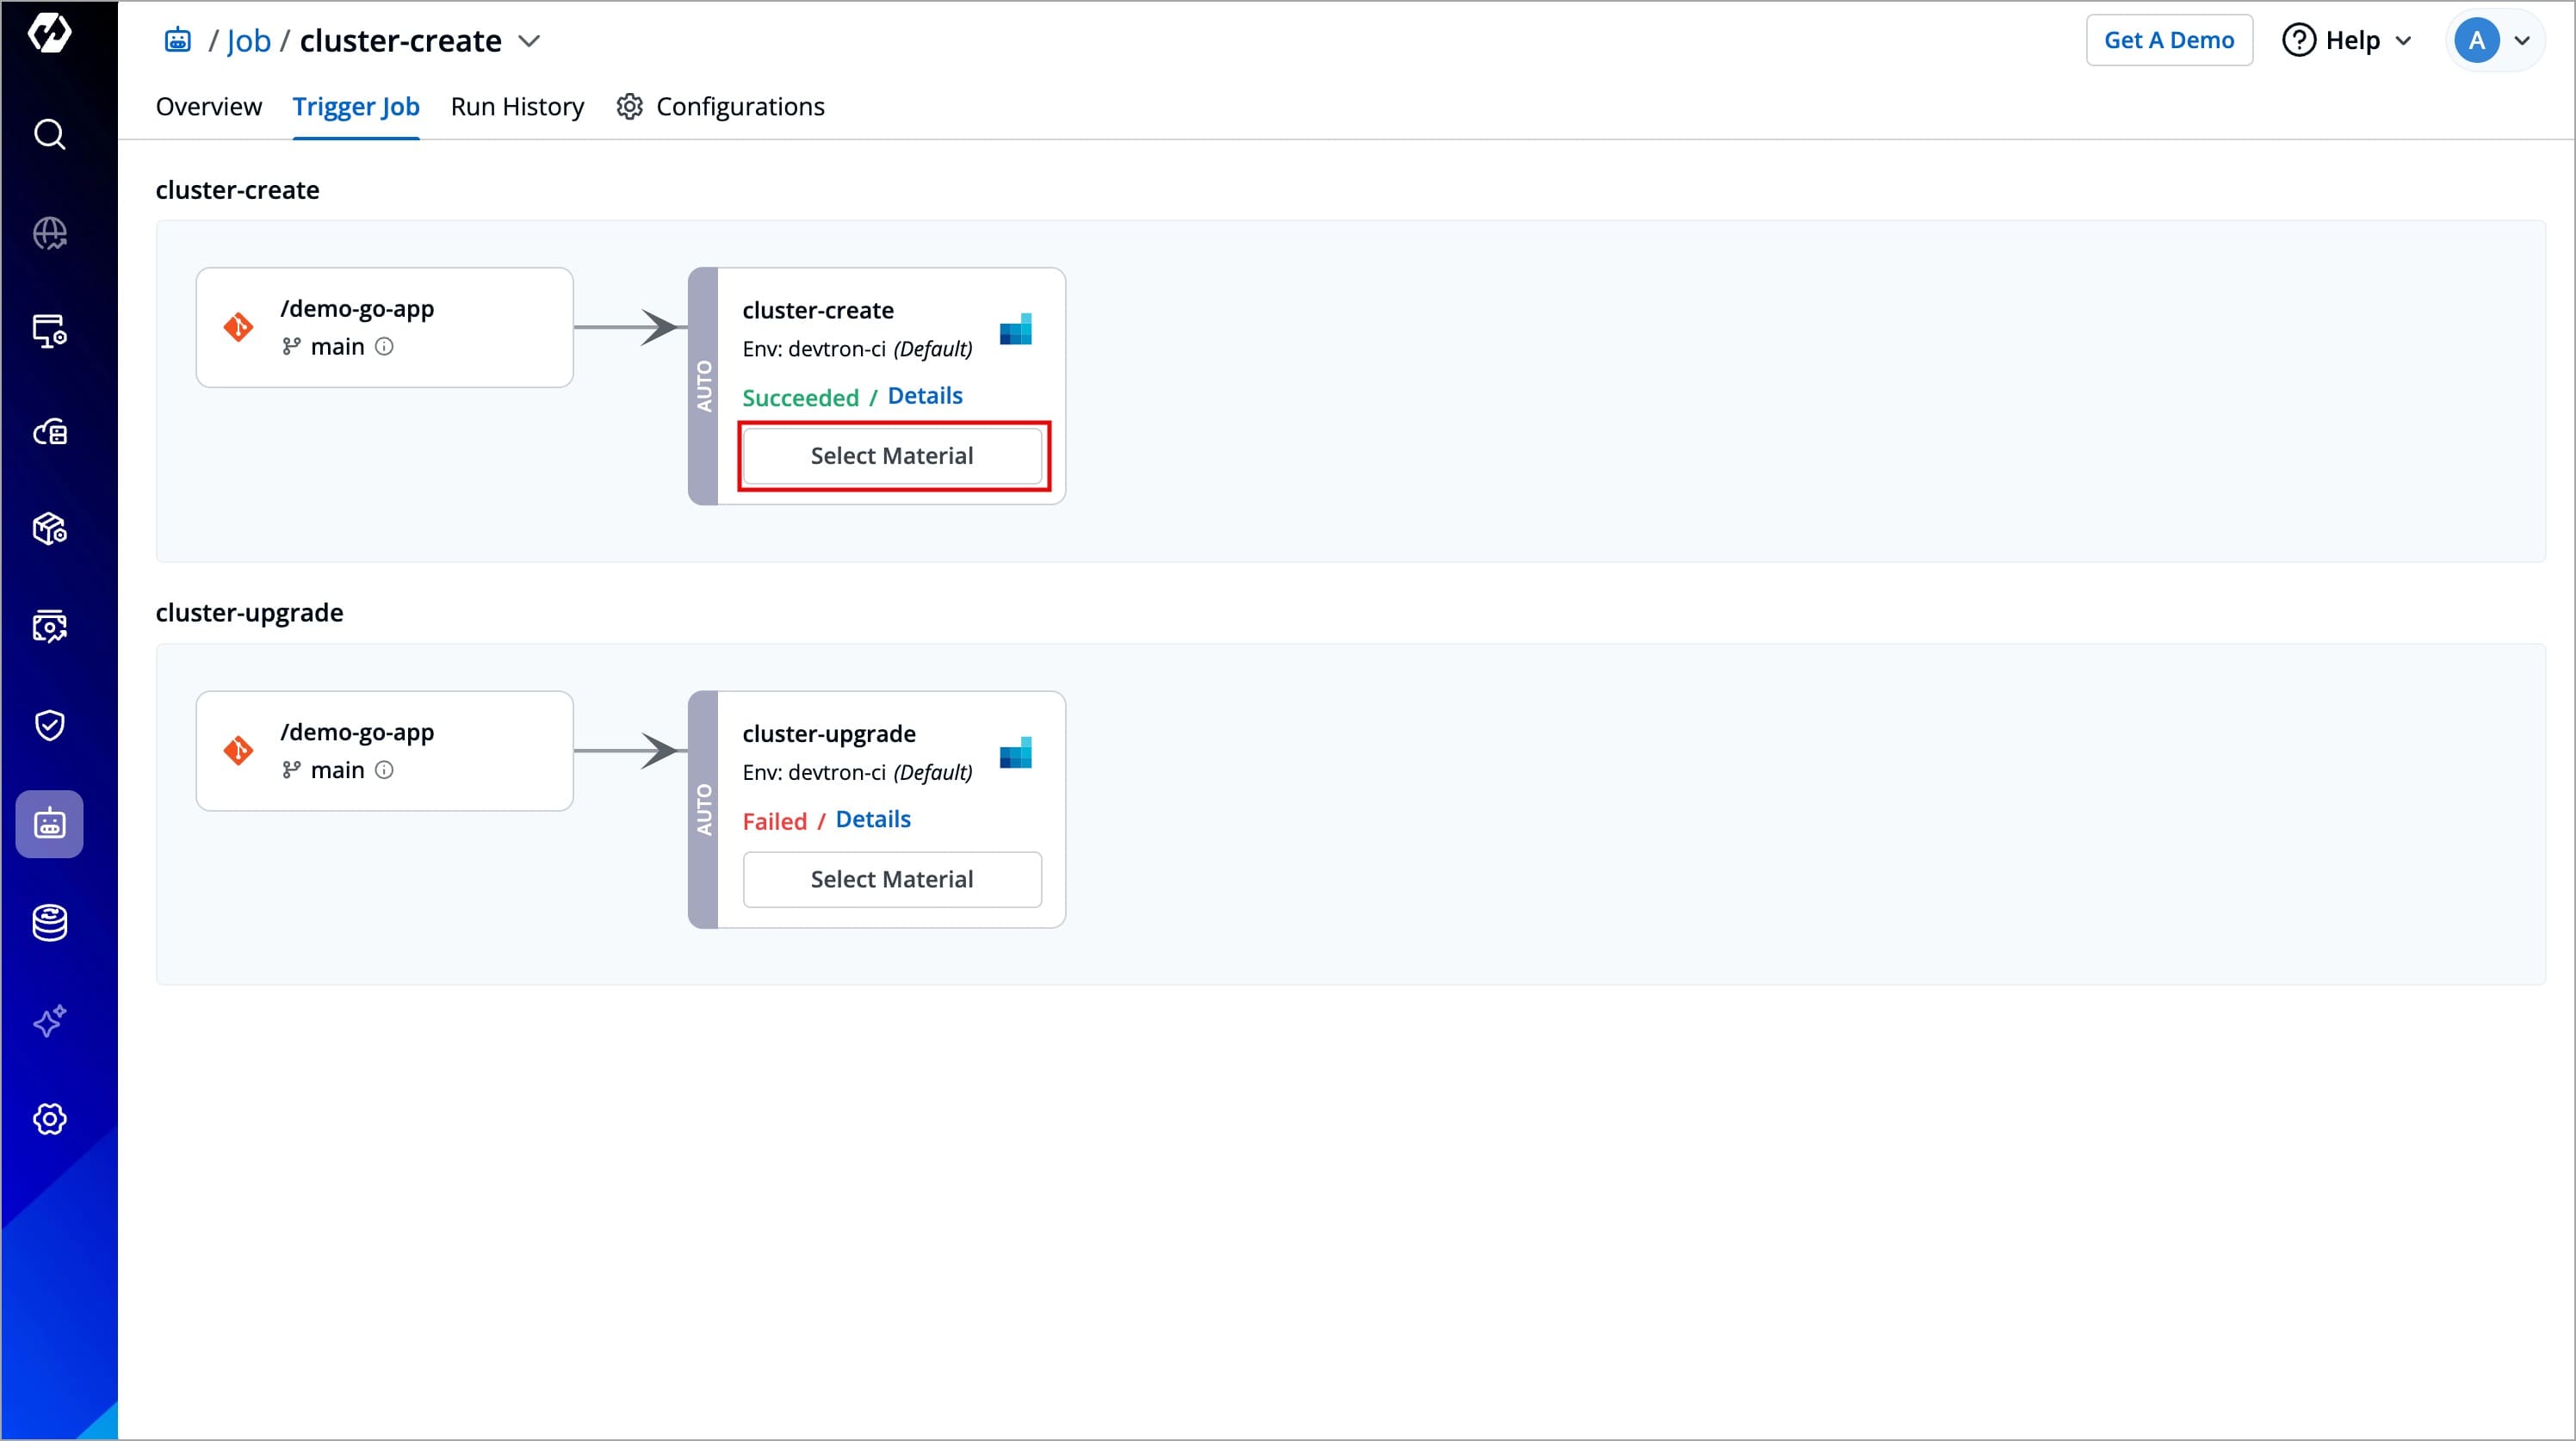
Task: Click the AI sparkle icon in sidebar
Action: tap(49, 1020)
